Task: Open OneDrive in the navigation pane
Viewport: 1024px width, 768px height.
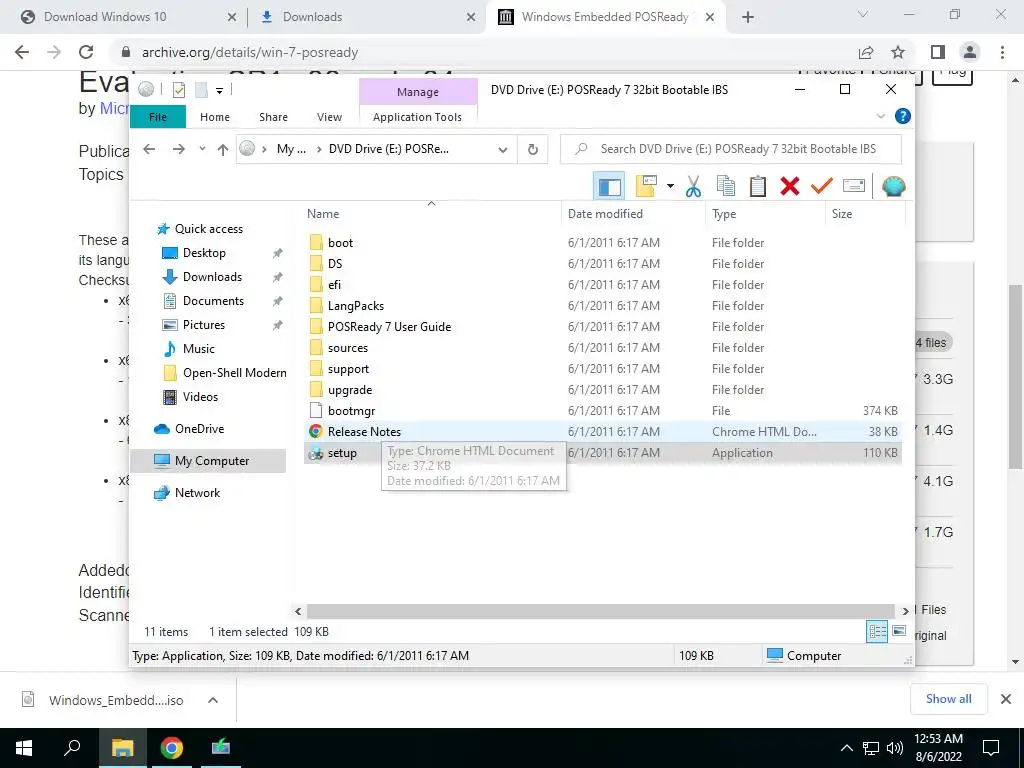Action: click(x=199, y=429)
